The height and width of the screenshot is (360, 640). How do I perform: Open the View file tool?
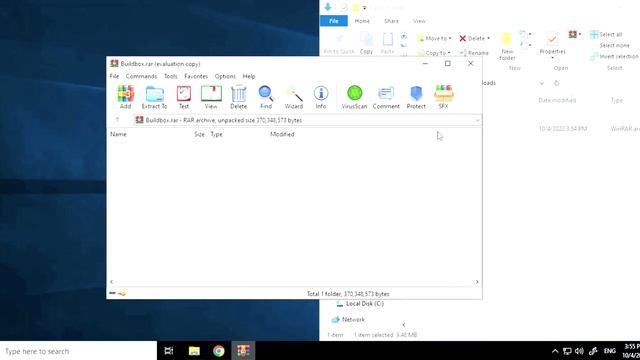(x=211, y=97)
